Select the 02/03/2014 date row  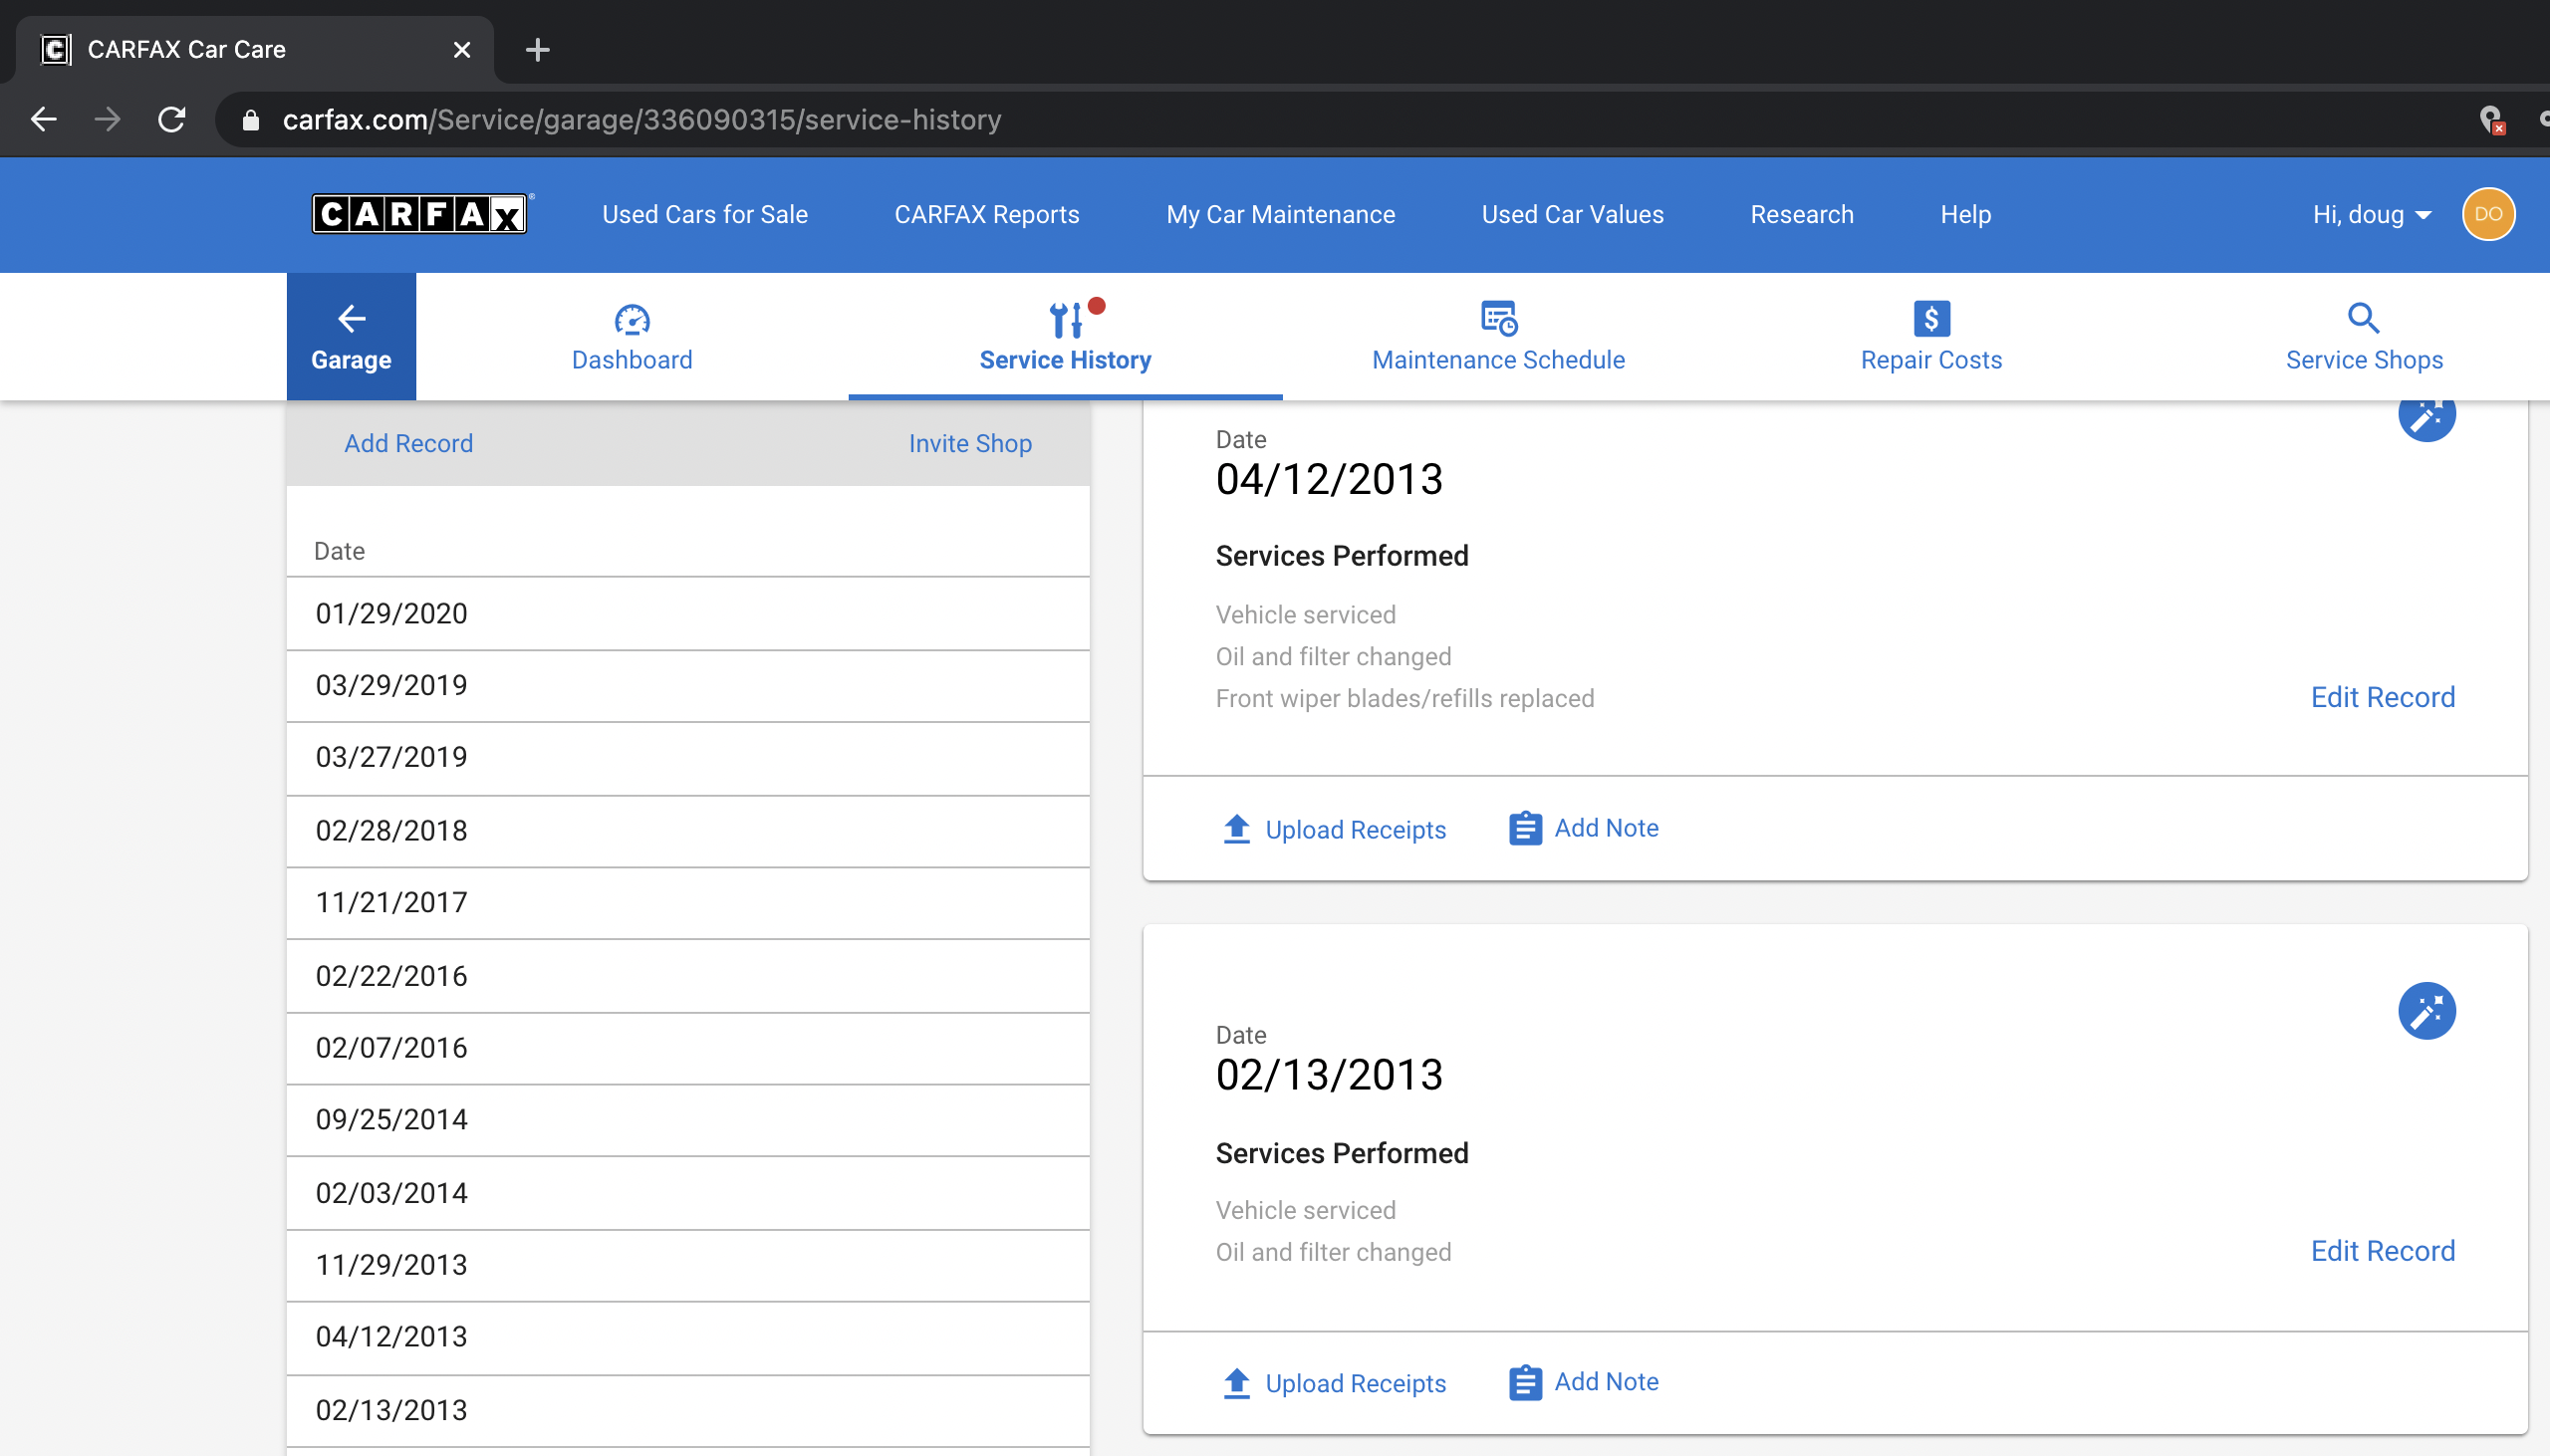point(688,1193)
